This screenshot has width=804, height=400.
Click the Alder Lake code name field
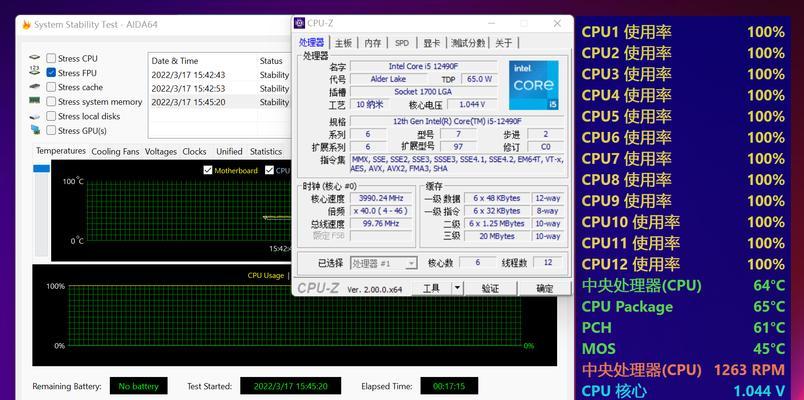[x=388, y=79]
